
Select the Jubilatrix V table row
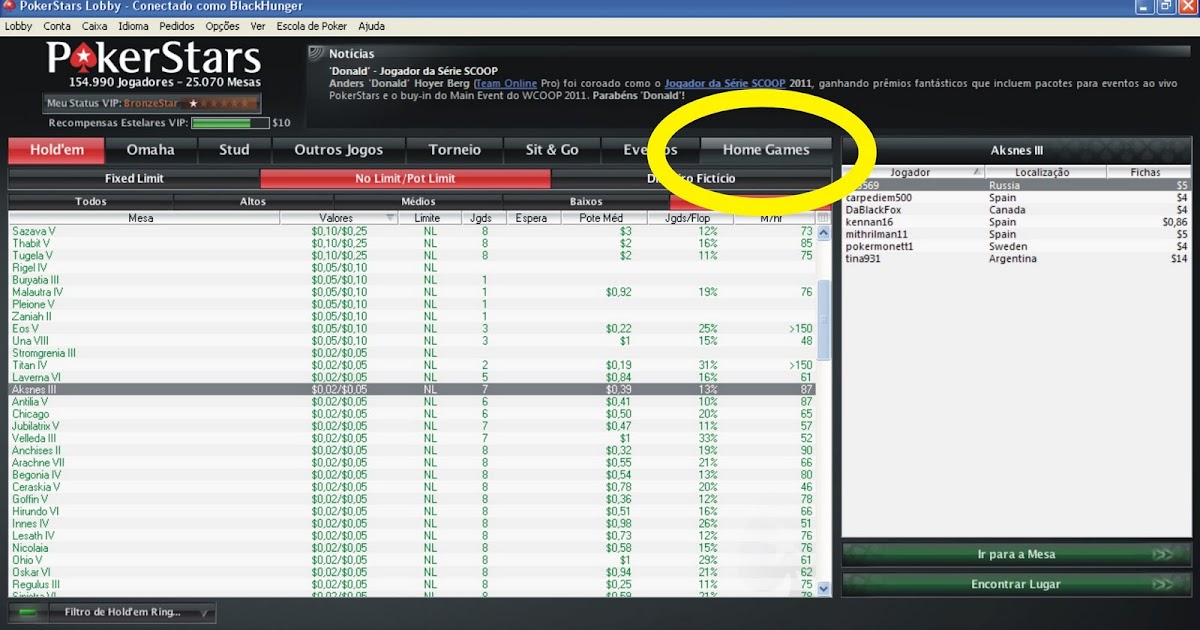coord(412,426)
